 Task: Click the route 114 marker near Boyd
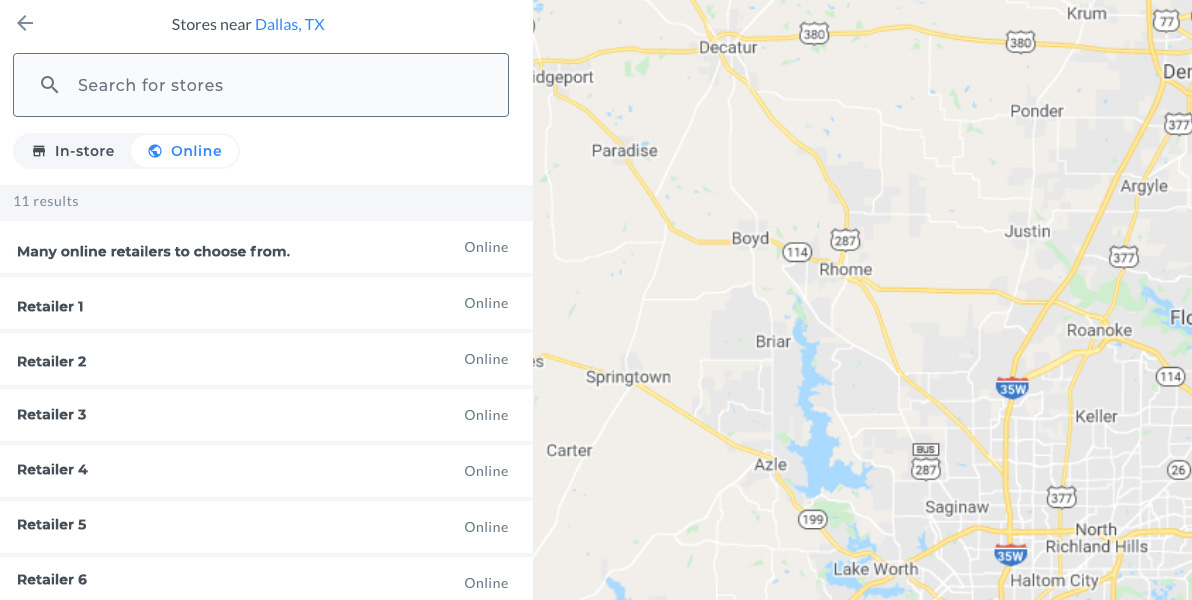(797, 252)
